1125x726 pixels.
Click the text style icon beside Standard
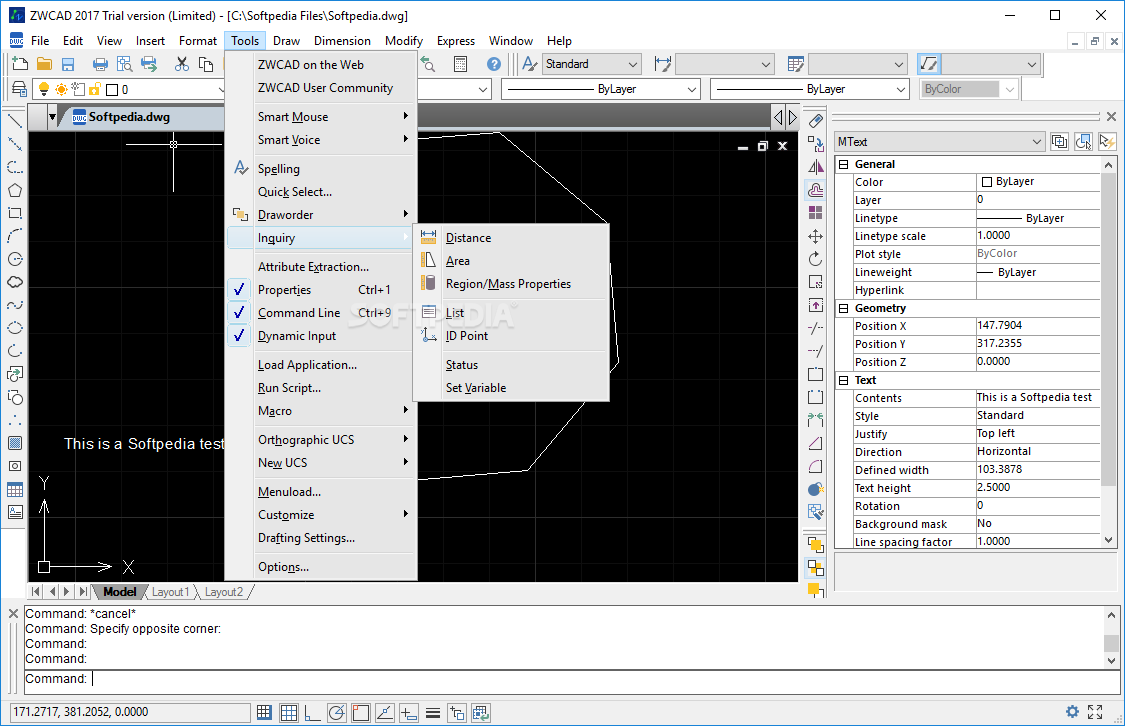529,64
